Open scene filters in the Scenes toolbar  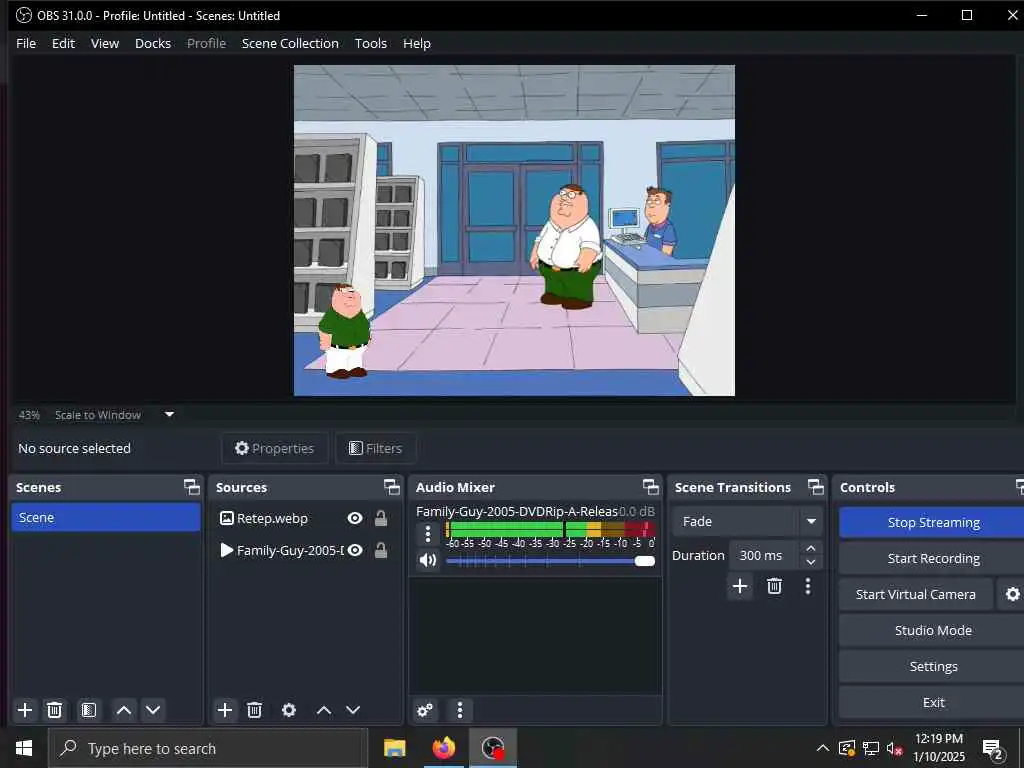click(x=88, y=710)
